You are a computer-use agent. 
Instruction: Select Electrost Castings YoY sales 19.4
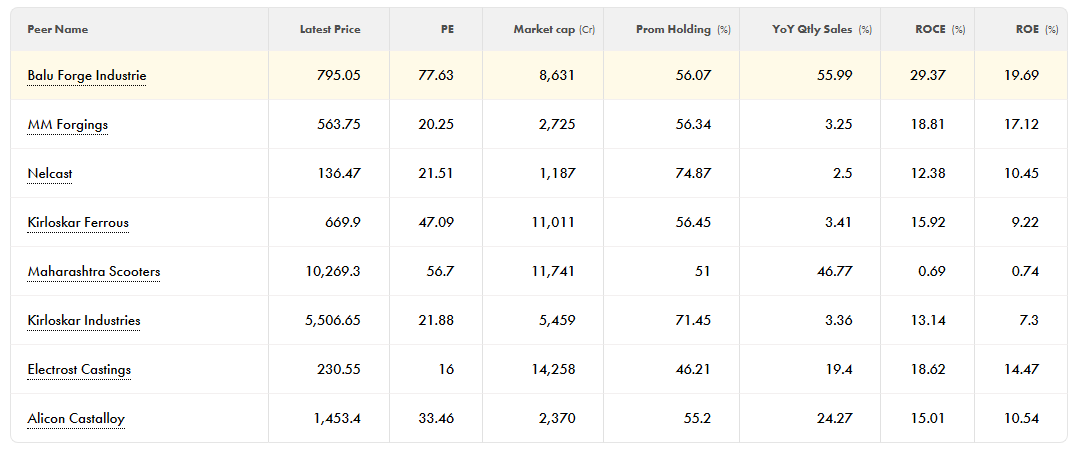pyautogui.click(x=838, y=370)
